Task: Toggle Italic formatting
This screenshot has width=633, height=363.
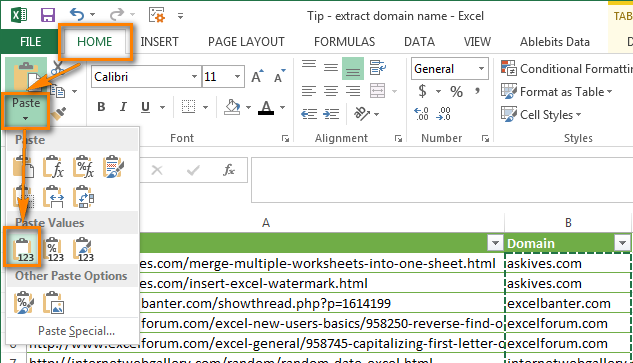Action: coord(123,107)
